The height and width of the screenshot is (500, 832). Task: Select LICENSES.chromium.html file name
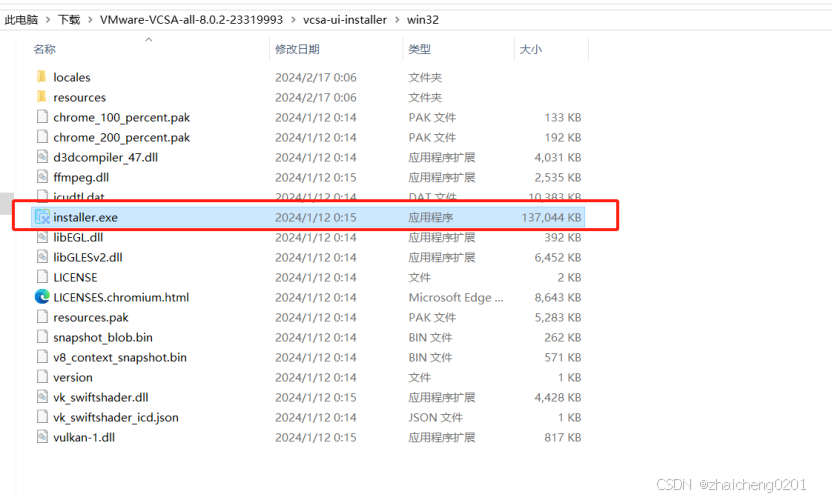tap(121, 297)
